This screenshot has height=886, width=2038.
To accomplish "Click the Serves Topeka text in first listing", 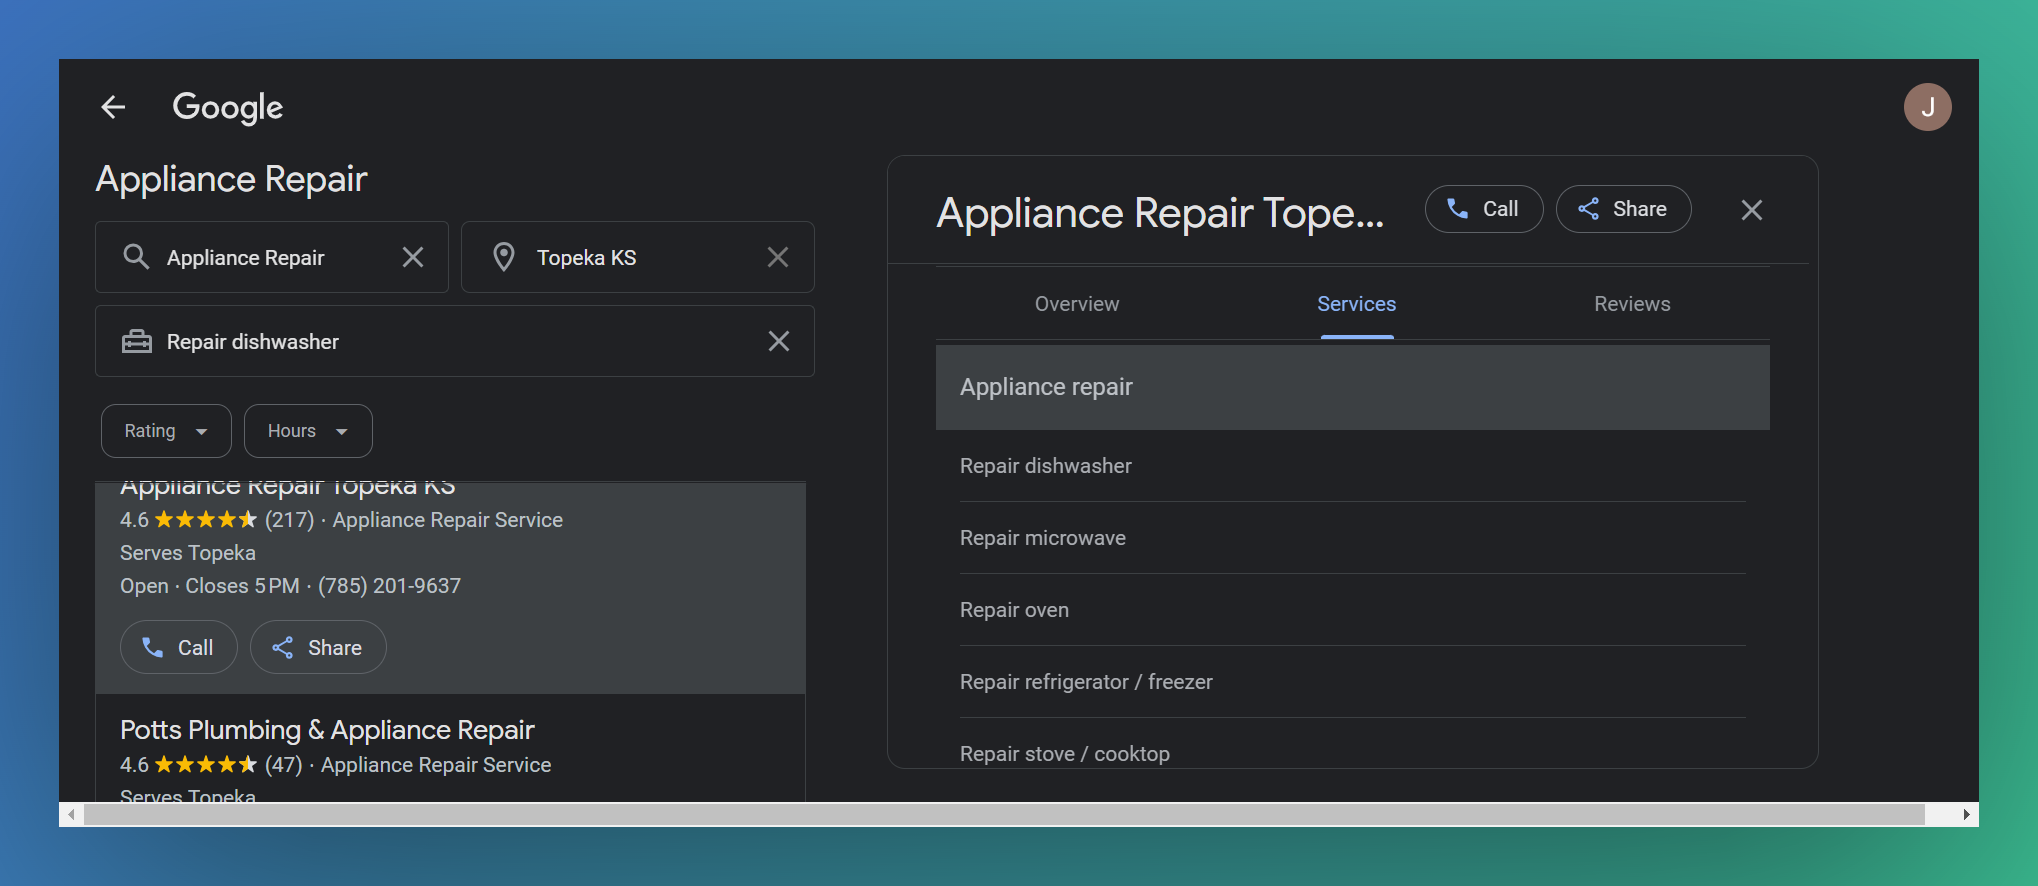I will [x=188, y=553].
